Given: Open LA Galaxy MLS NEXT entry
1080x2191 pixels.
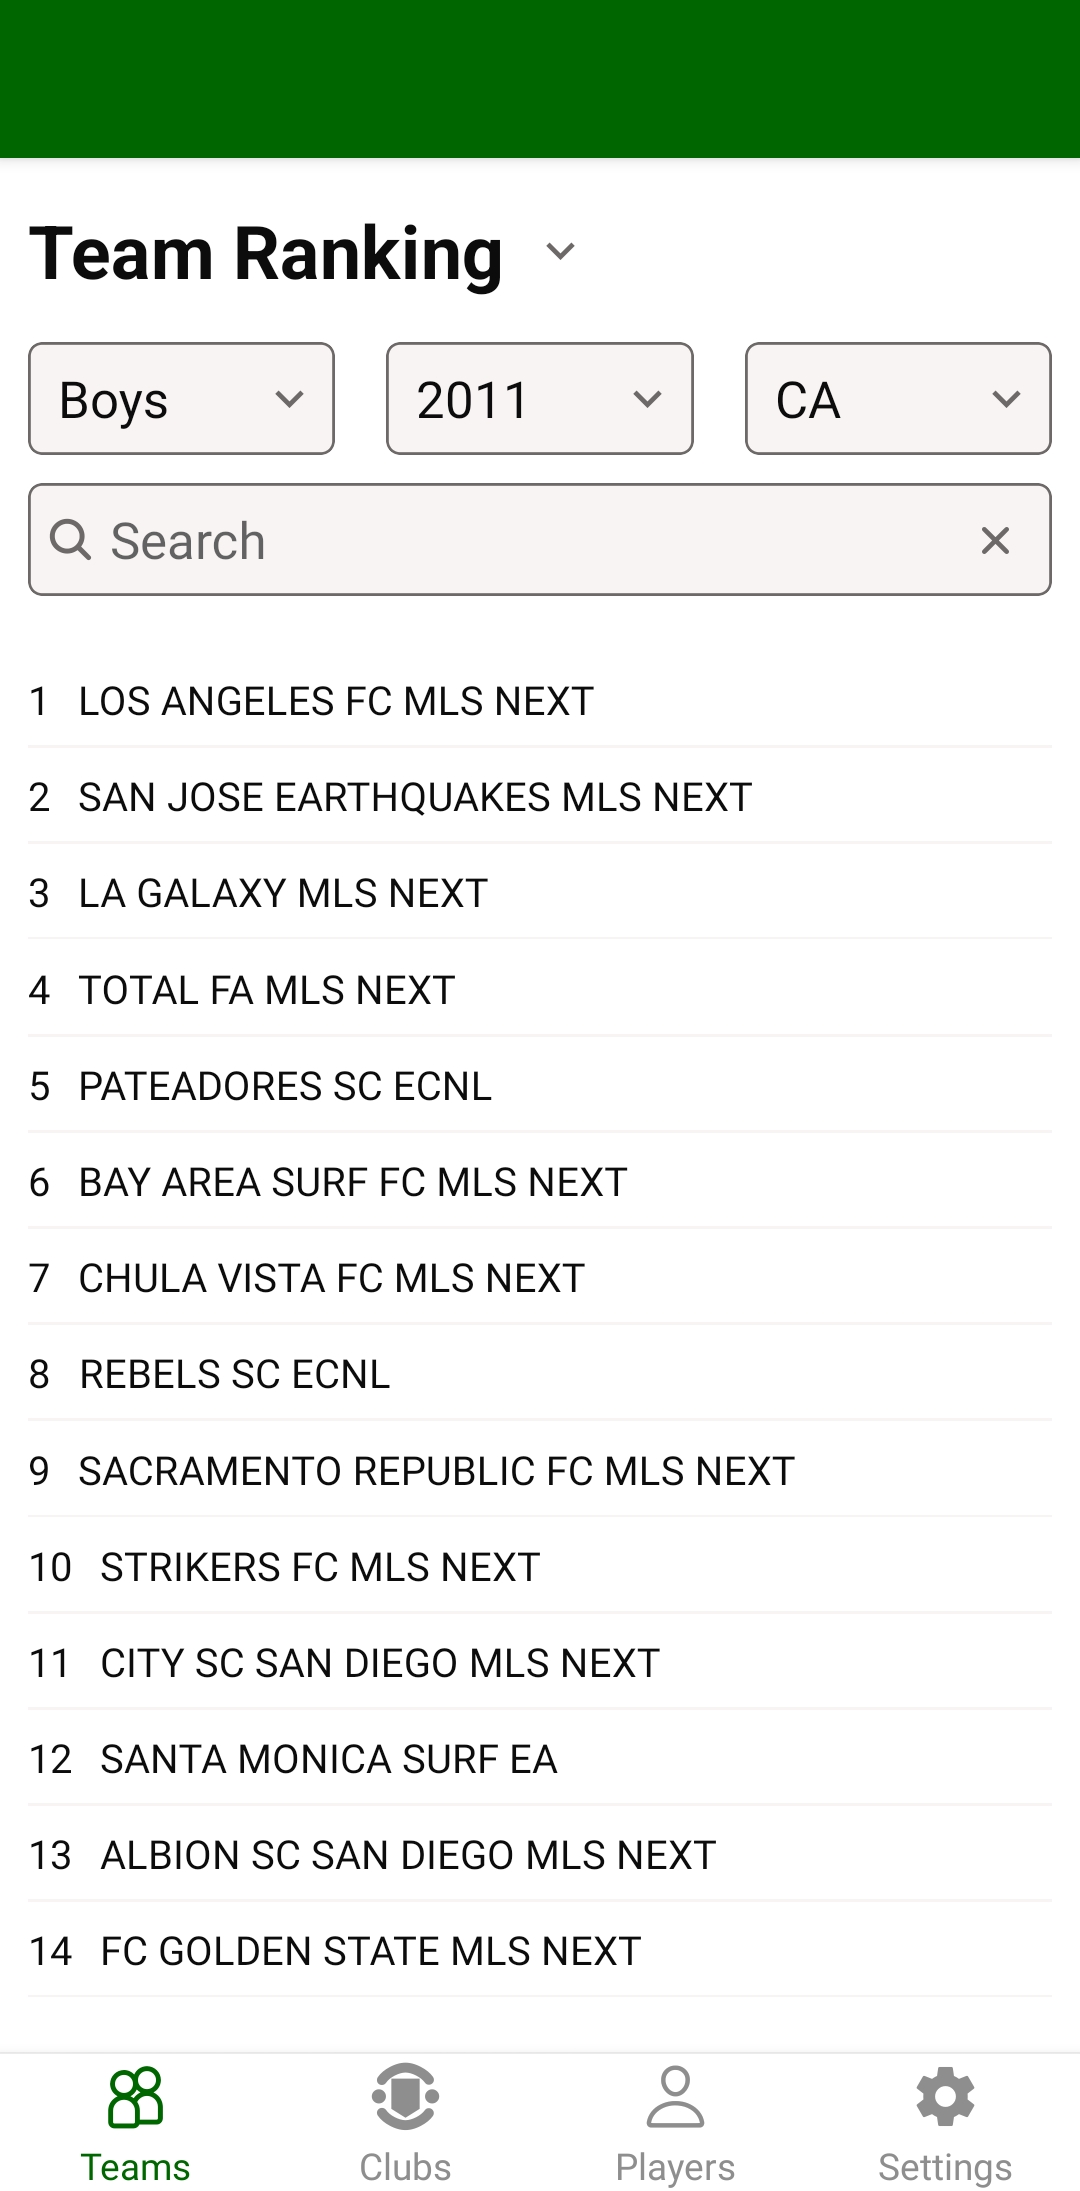Looking at the screenshot, I should click(283, 893).
